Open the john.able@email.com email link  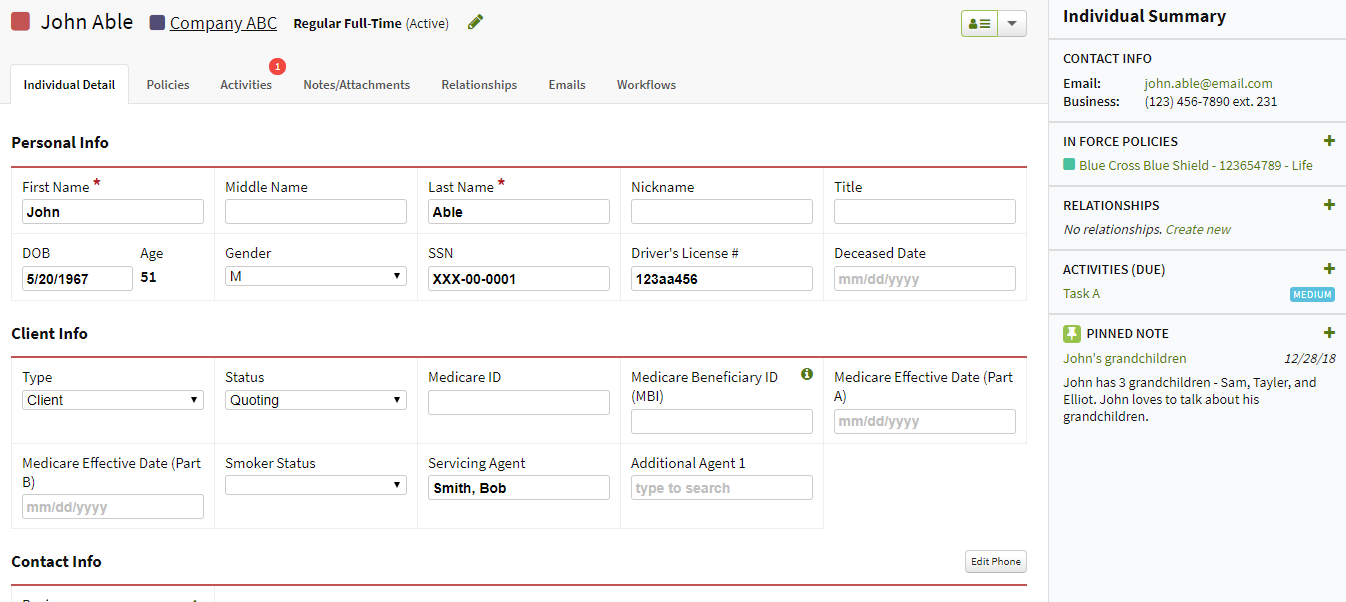(1208, 83)
